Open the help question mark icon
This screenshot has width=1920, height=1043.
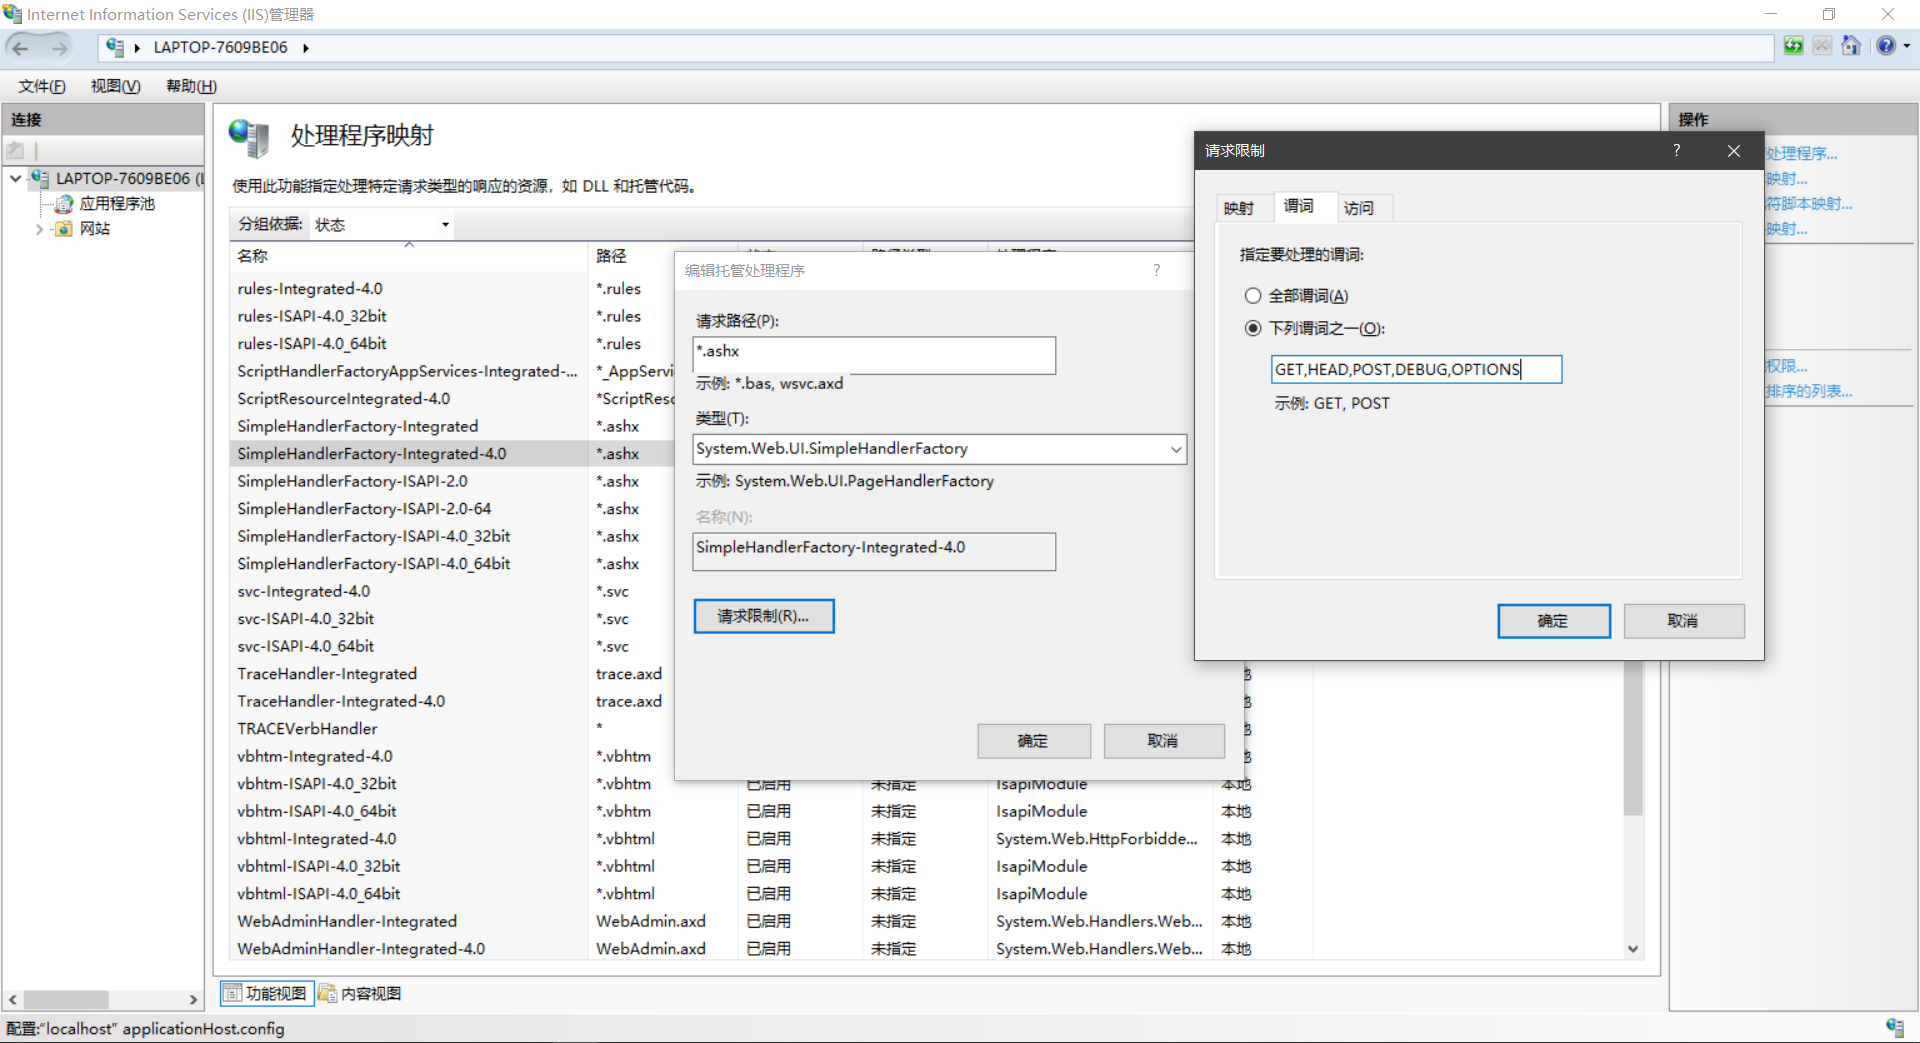point(1886,46)
